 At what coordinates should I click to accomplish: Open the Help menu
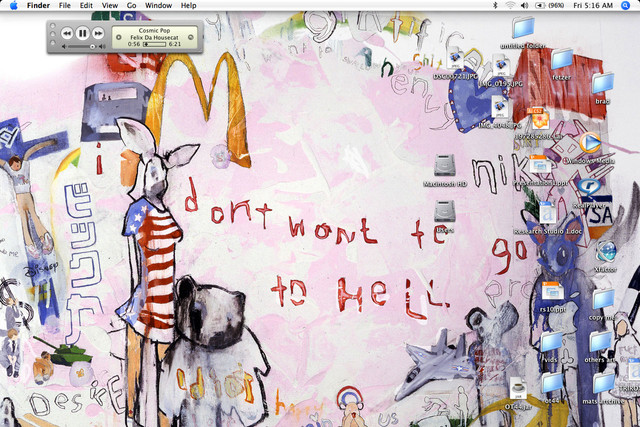189,5
